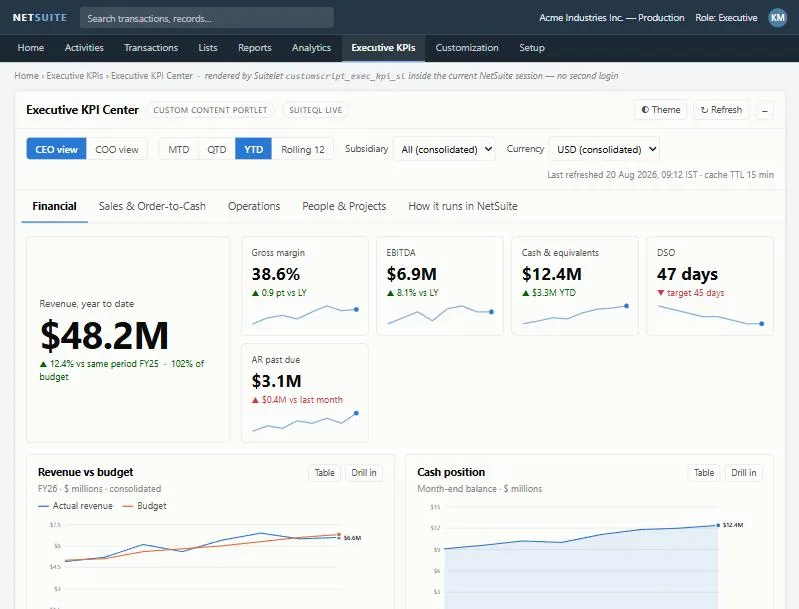
Task: Open the Transactions menu
Action: pos(151,47)
